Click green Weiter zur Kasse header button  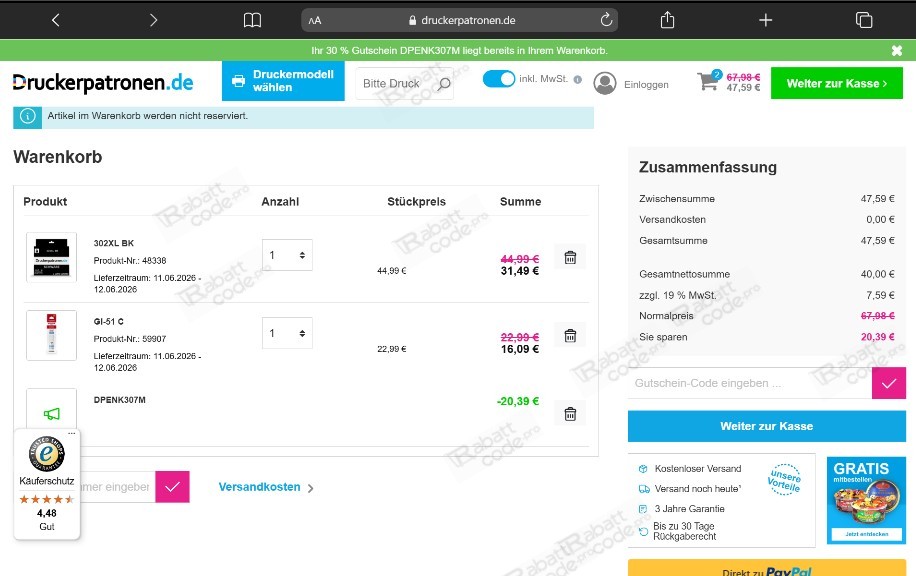point(837,83)
